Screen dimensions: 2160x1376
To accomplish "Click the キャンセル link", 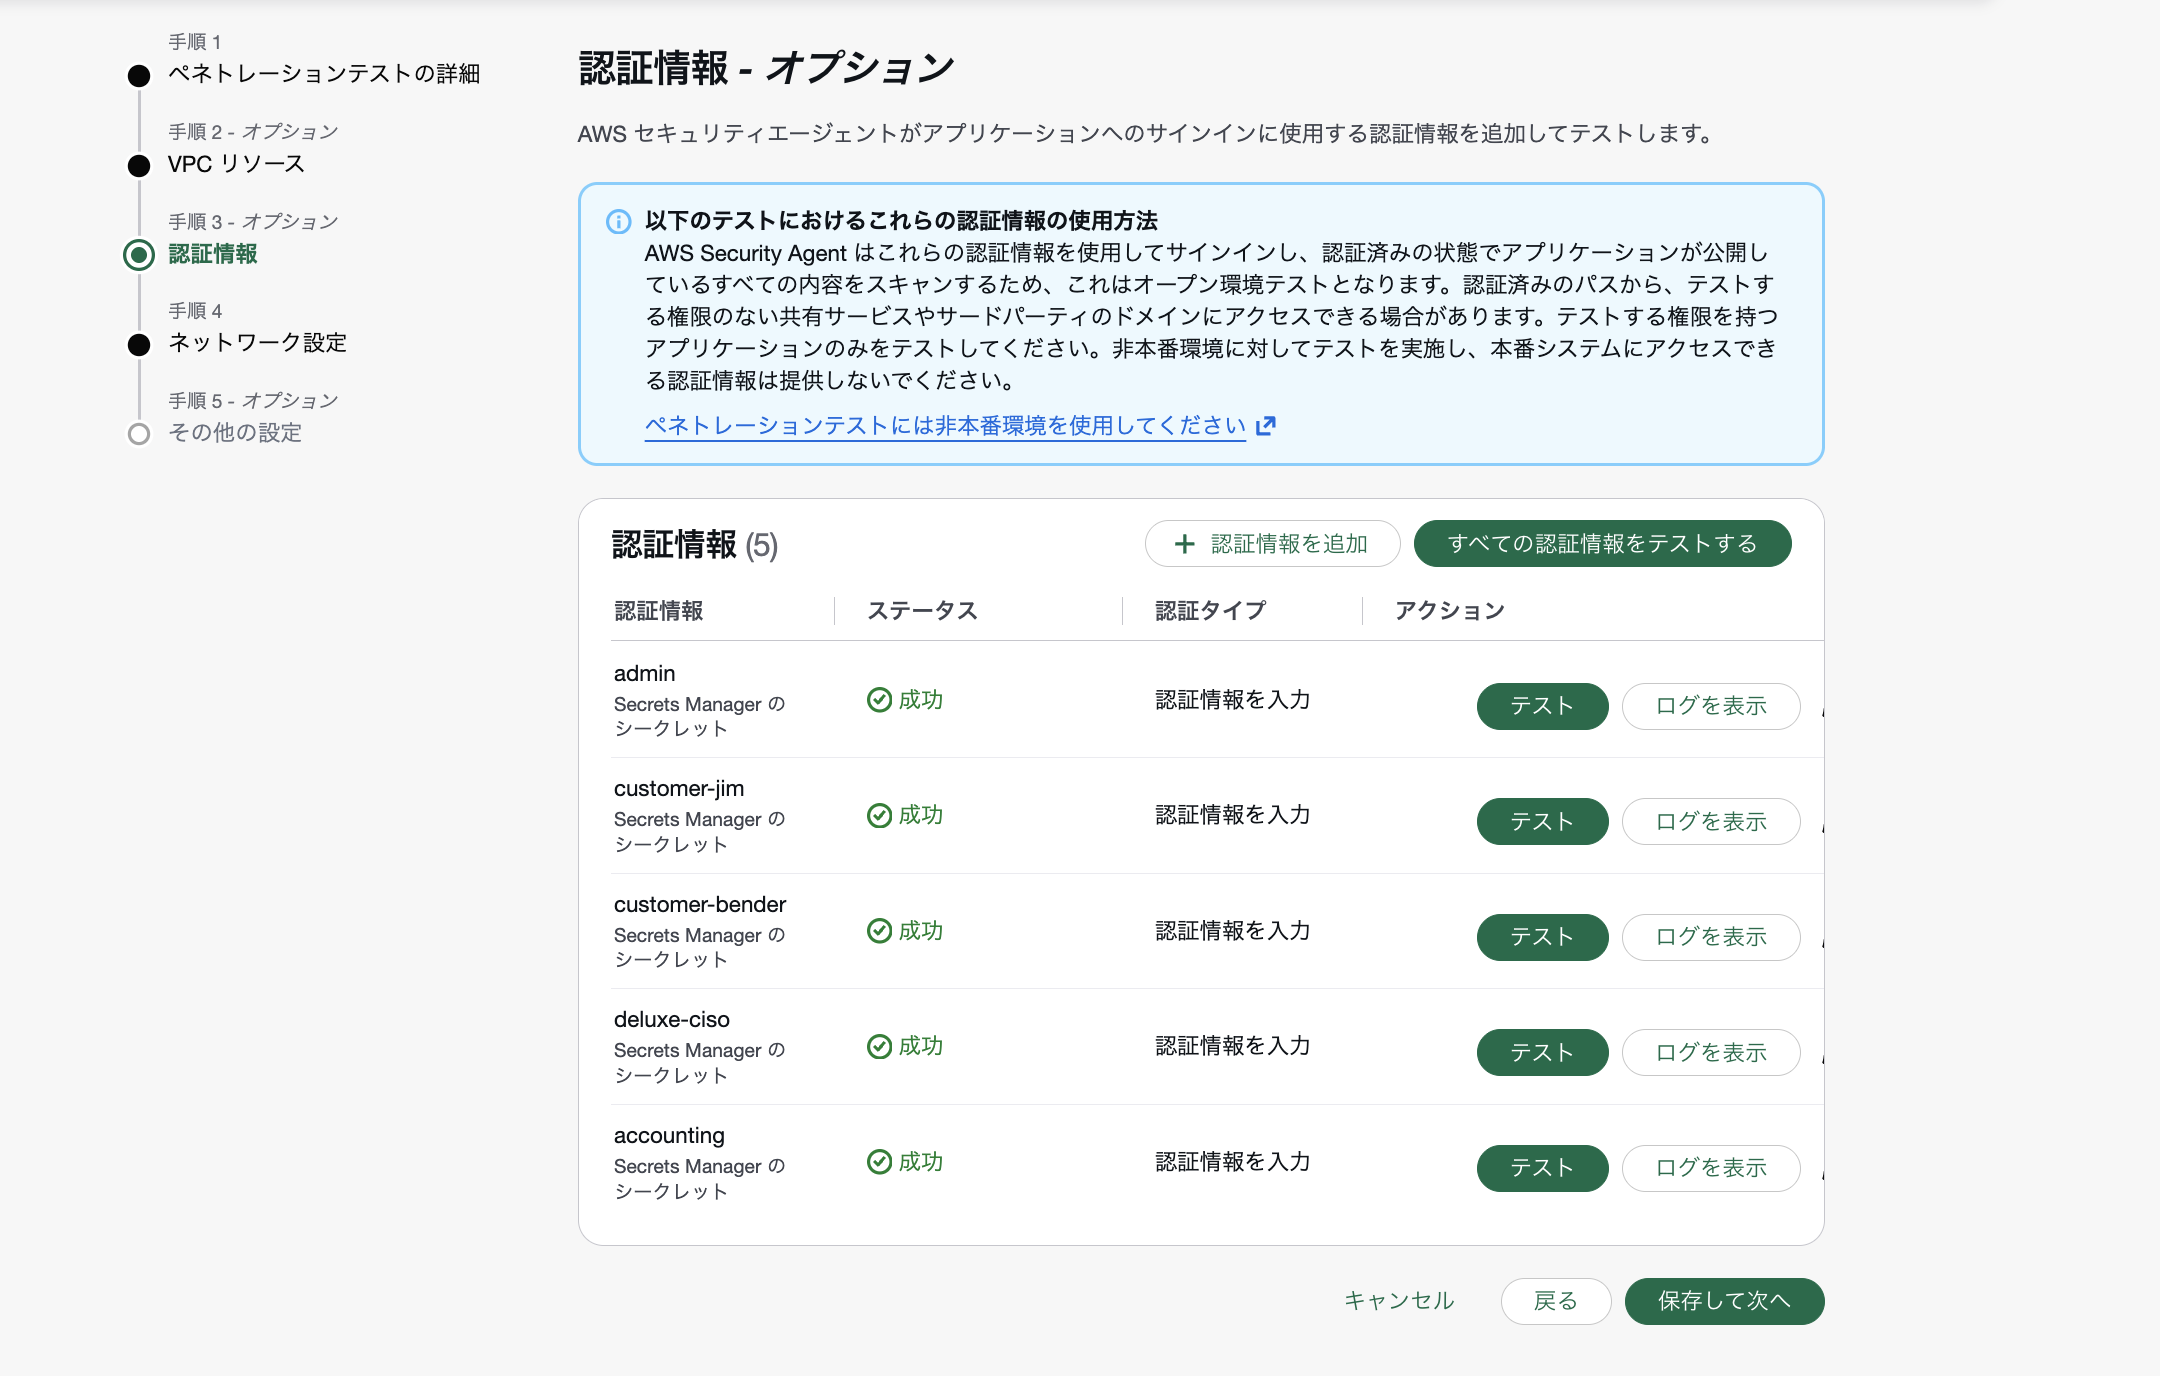I will tap(1399, 1301).
